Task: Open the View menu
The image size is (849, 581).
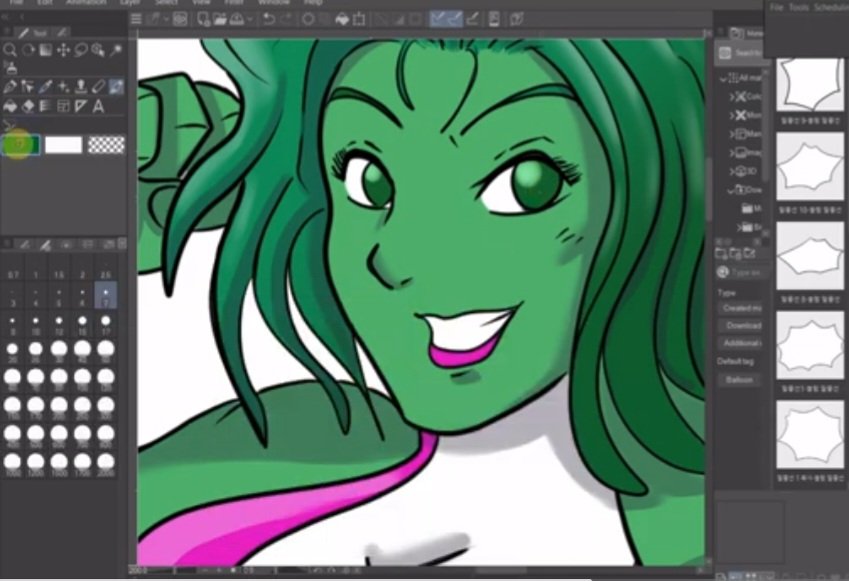Action: coord(201,2)
